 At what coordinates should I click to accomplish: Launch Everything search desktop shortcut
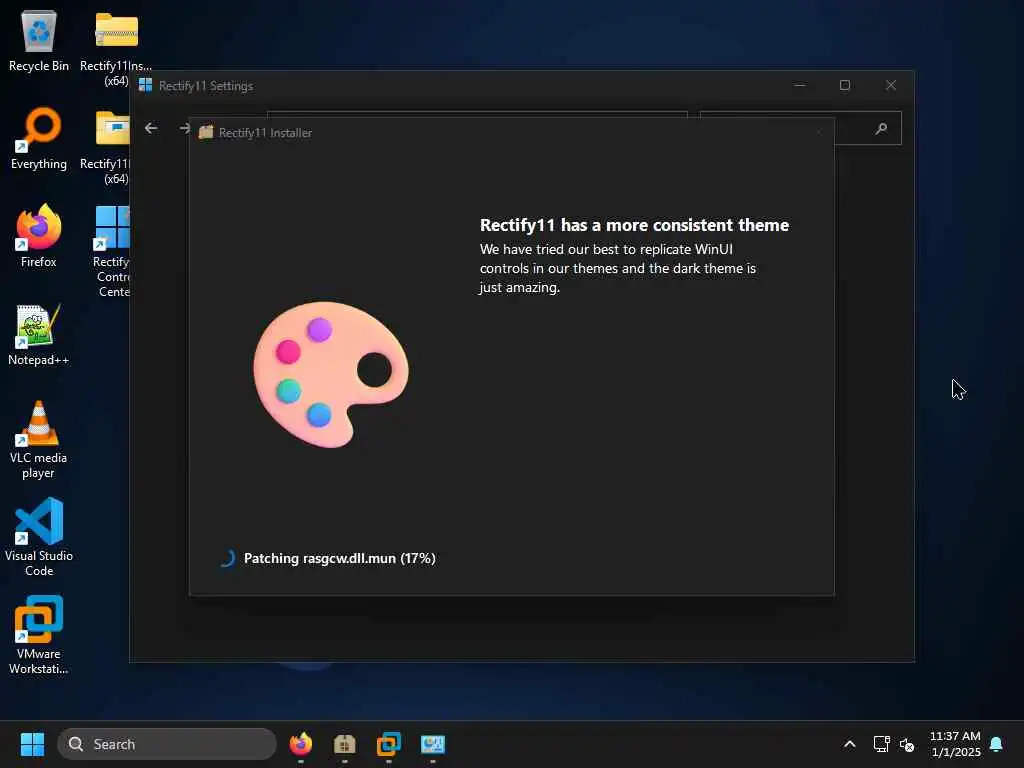39,138
